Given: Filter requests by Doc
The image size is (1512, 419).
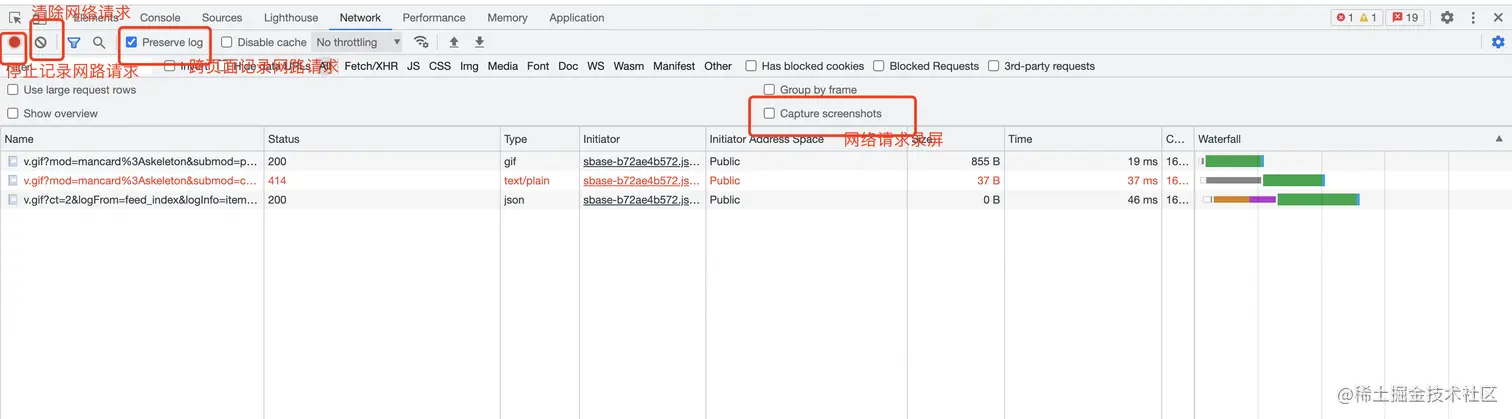Looking at the screenshot, I should pyautogui.click(x=568, y=66).
